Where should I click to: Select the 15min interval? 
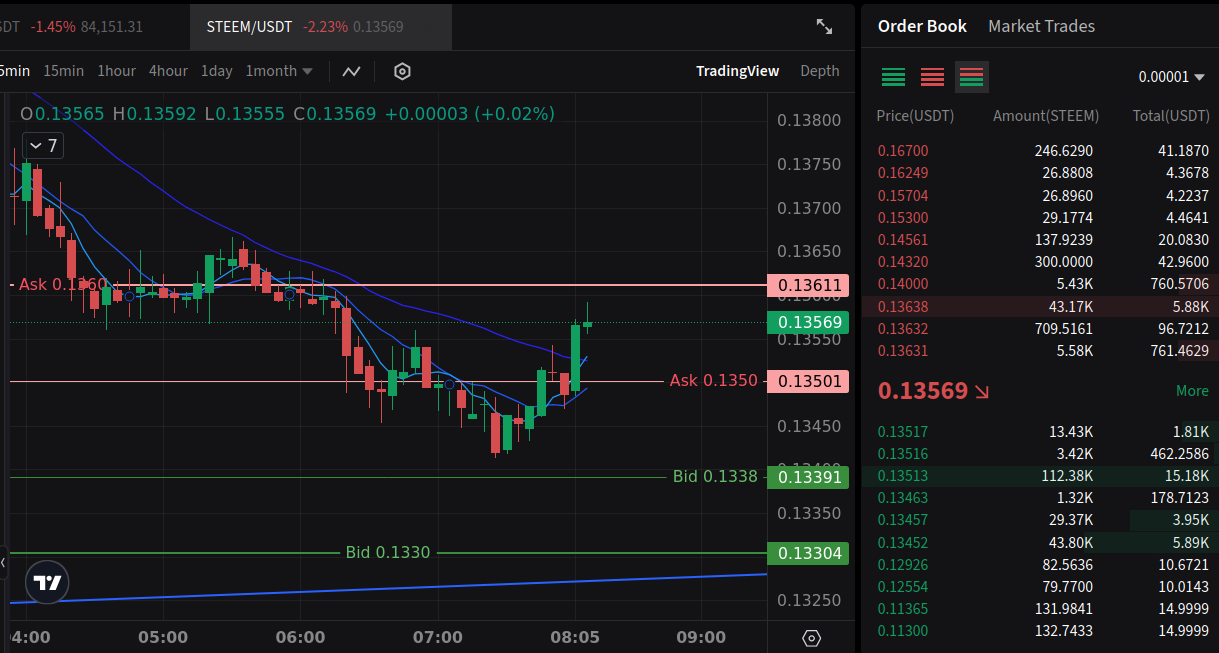tap(64, 71)
